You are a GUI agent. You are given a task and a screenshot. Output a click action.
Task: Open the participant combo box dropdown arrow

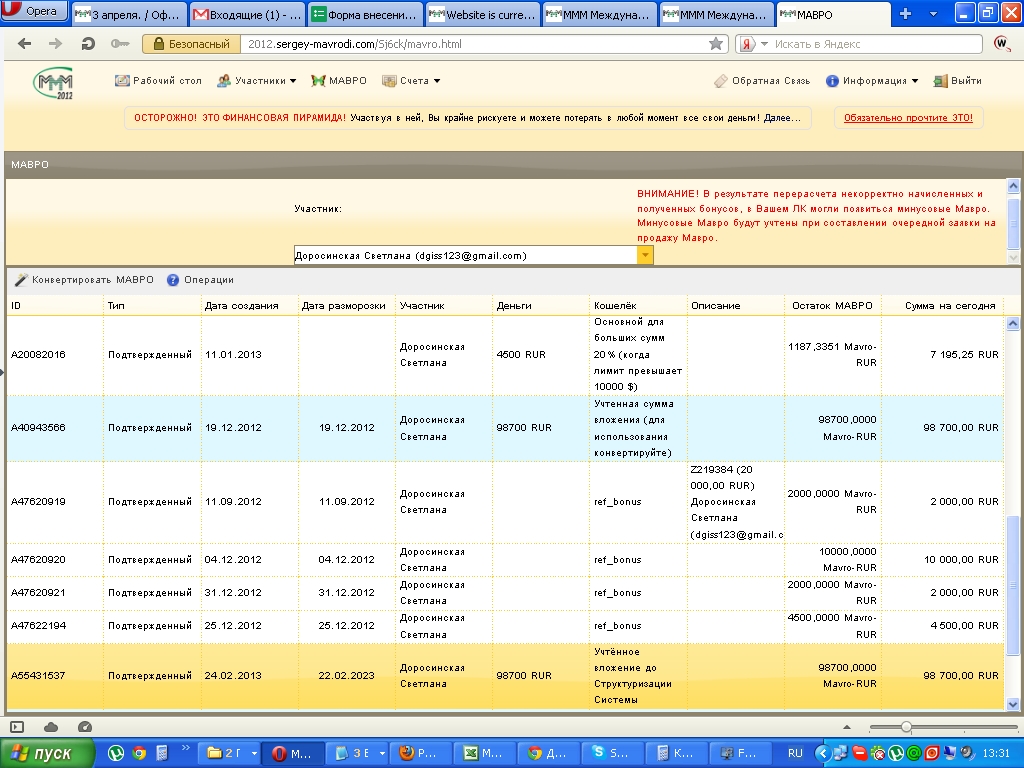645,255
